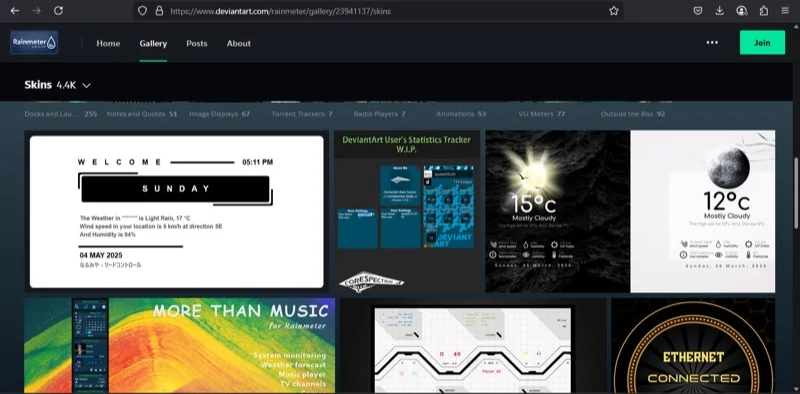Open the Notes and Quotes subfolder
Screen dimensions: 800x394
[142, 114]
